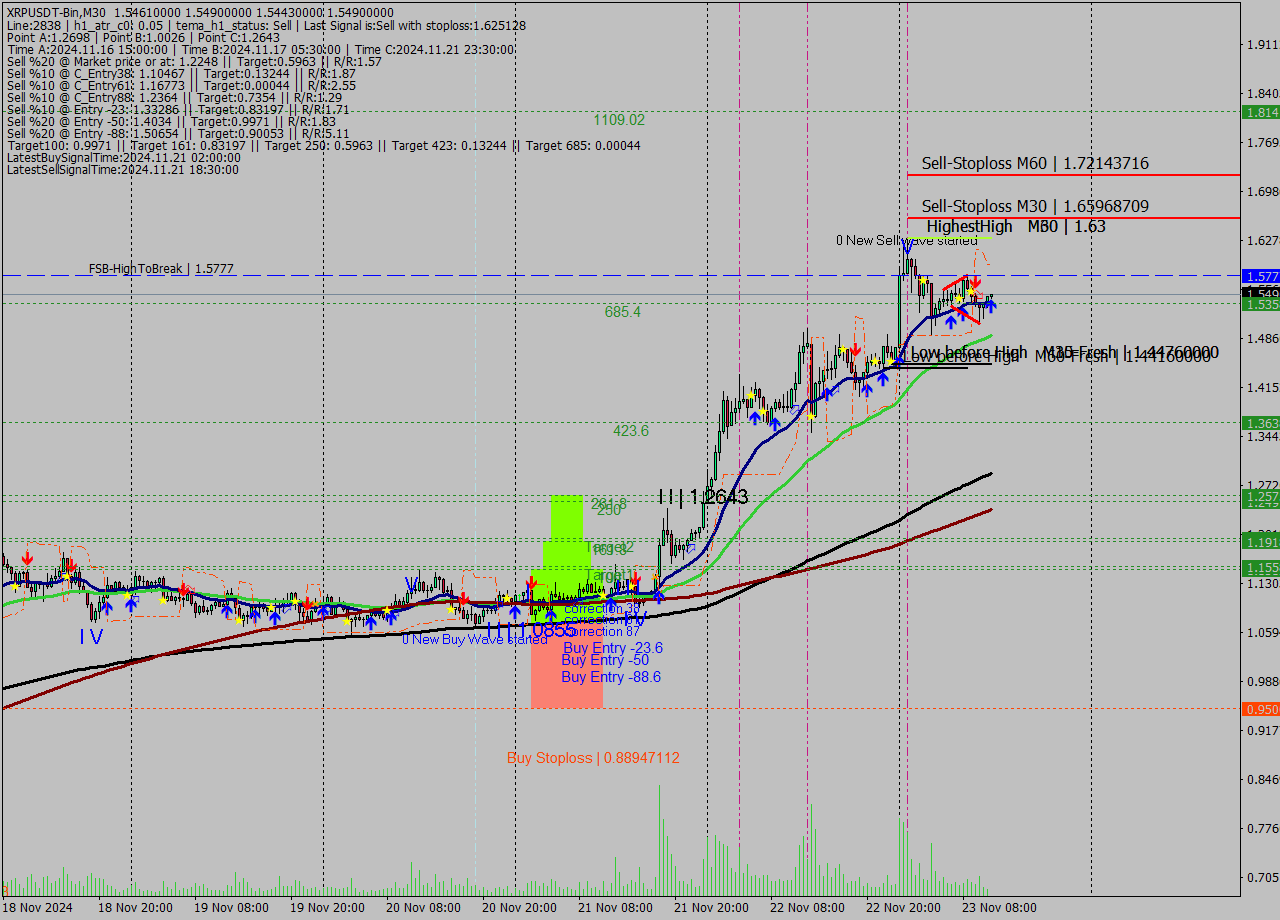Click the '0 New Buy Wave started' label
The width and height of the screenshot is (1280, 920).
click(474, 639)
